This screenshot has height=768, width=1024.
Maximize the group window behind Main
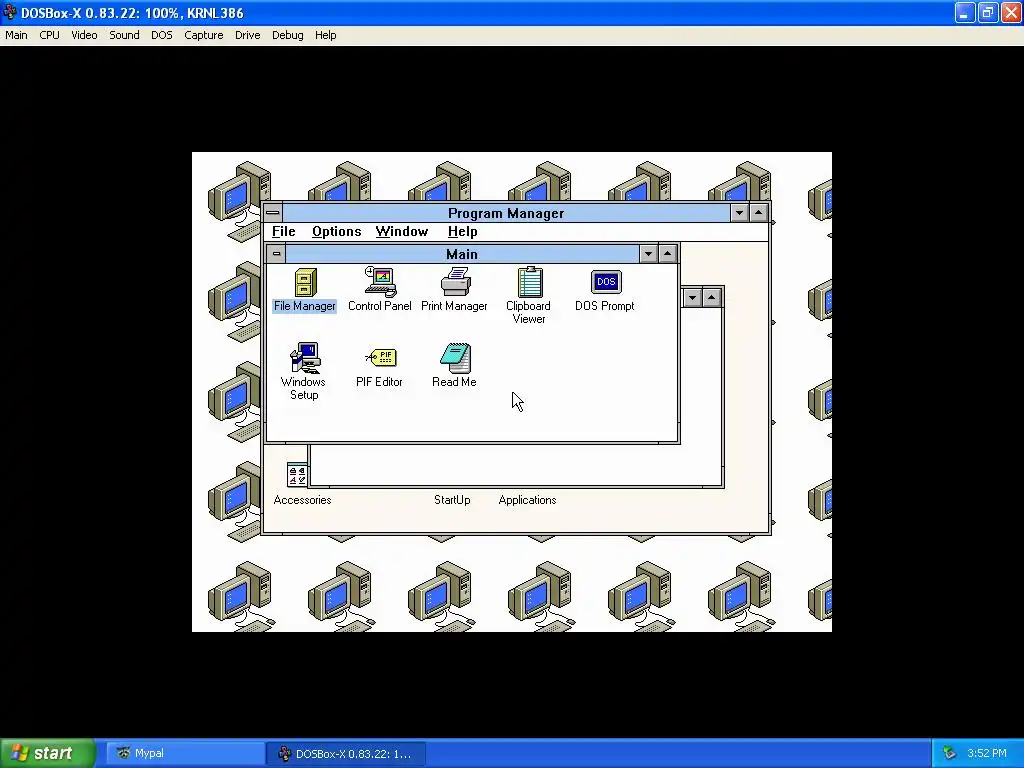(x=711, y=298)
